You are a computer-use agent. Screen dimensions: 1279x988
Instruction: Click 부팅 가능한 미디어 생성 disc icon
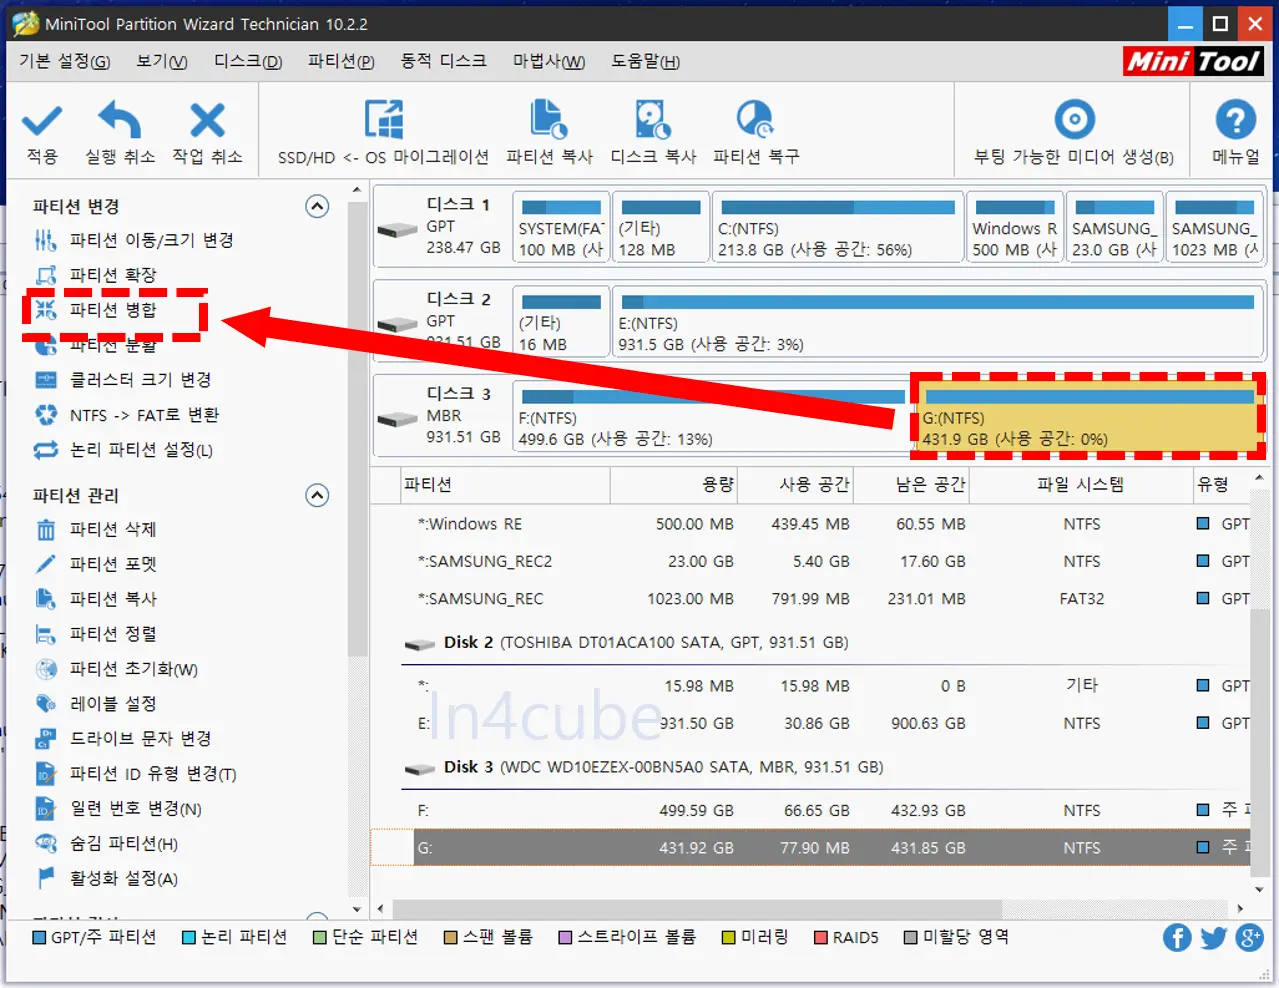pos(1074,120)
